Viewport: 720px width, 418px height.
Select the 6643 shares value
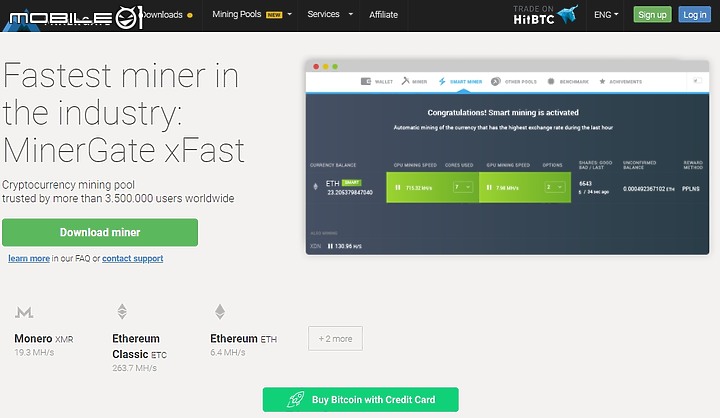click(585, 183)
